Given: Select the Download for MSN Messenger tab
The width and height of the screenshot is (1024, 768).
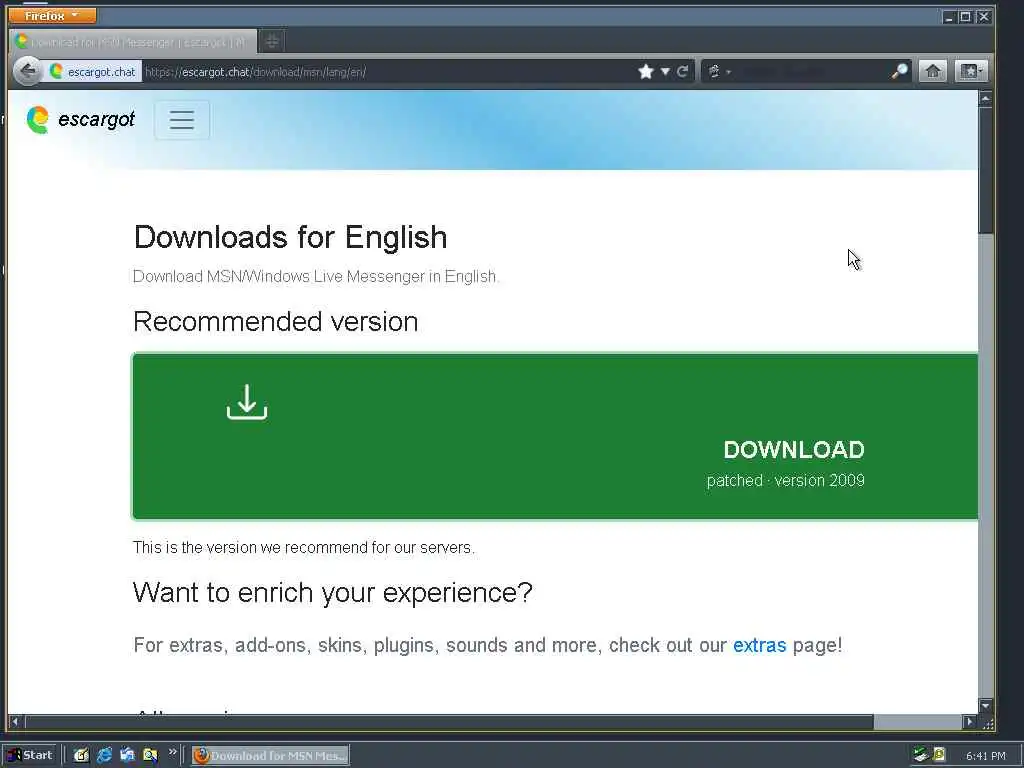Looking at the screenshot, I should [x=134, y=42].
